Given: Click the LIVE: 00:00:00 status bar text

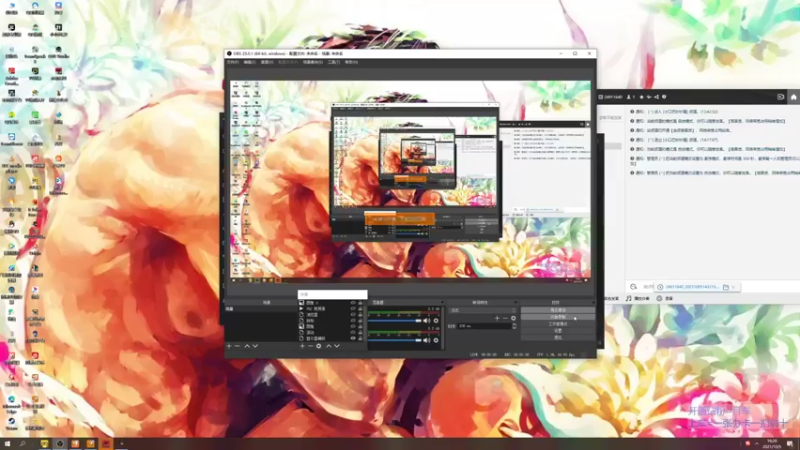Looking at the screenshot, I should click(483, 355).
